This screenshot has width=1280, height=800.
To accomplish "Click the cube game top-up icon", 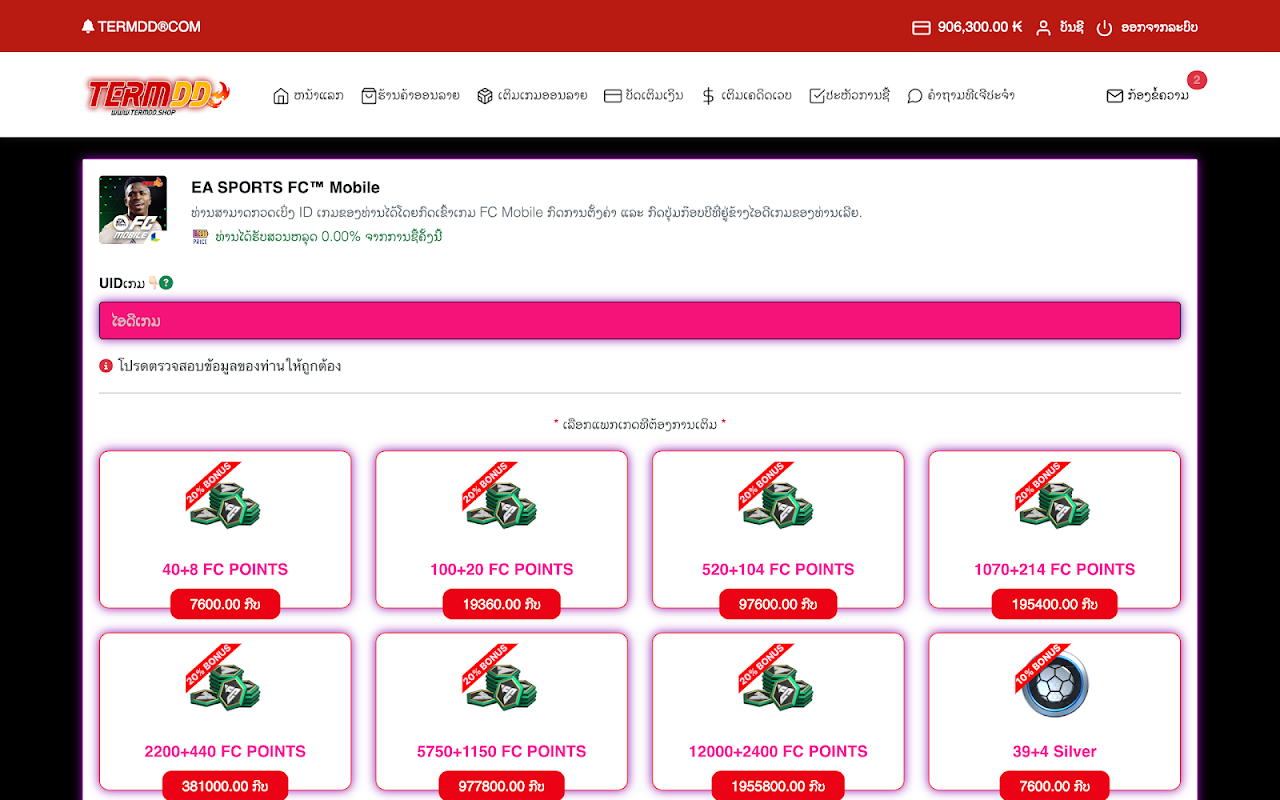I will pos(485,96).
